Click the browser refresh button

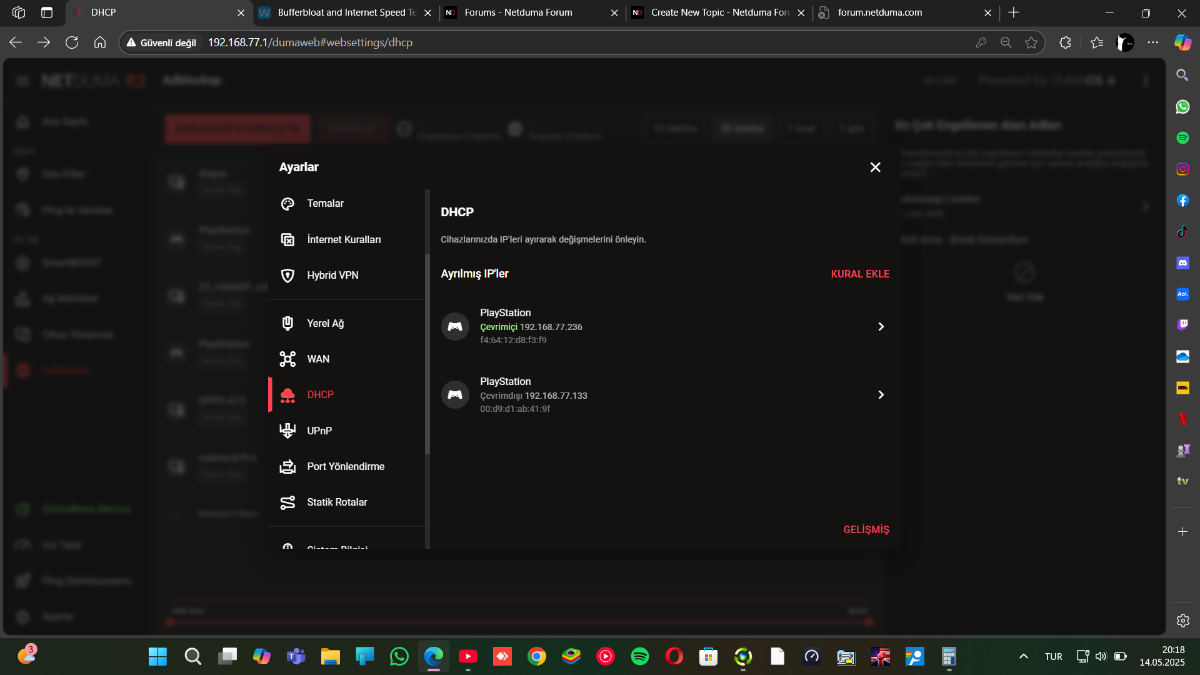[72, 43]
